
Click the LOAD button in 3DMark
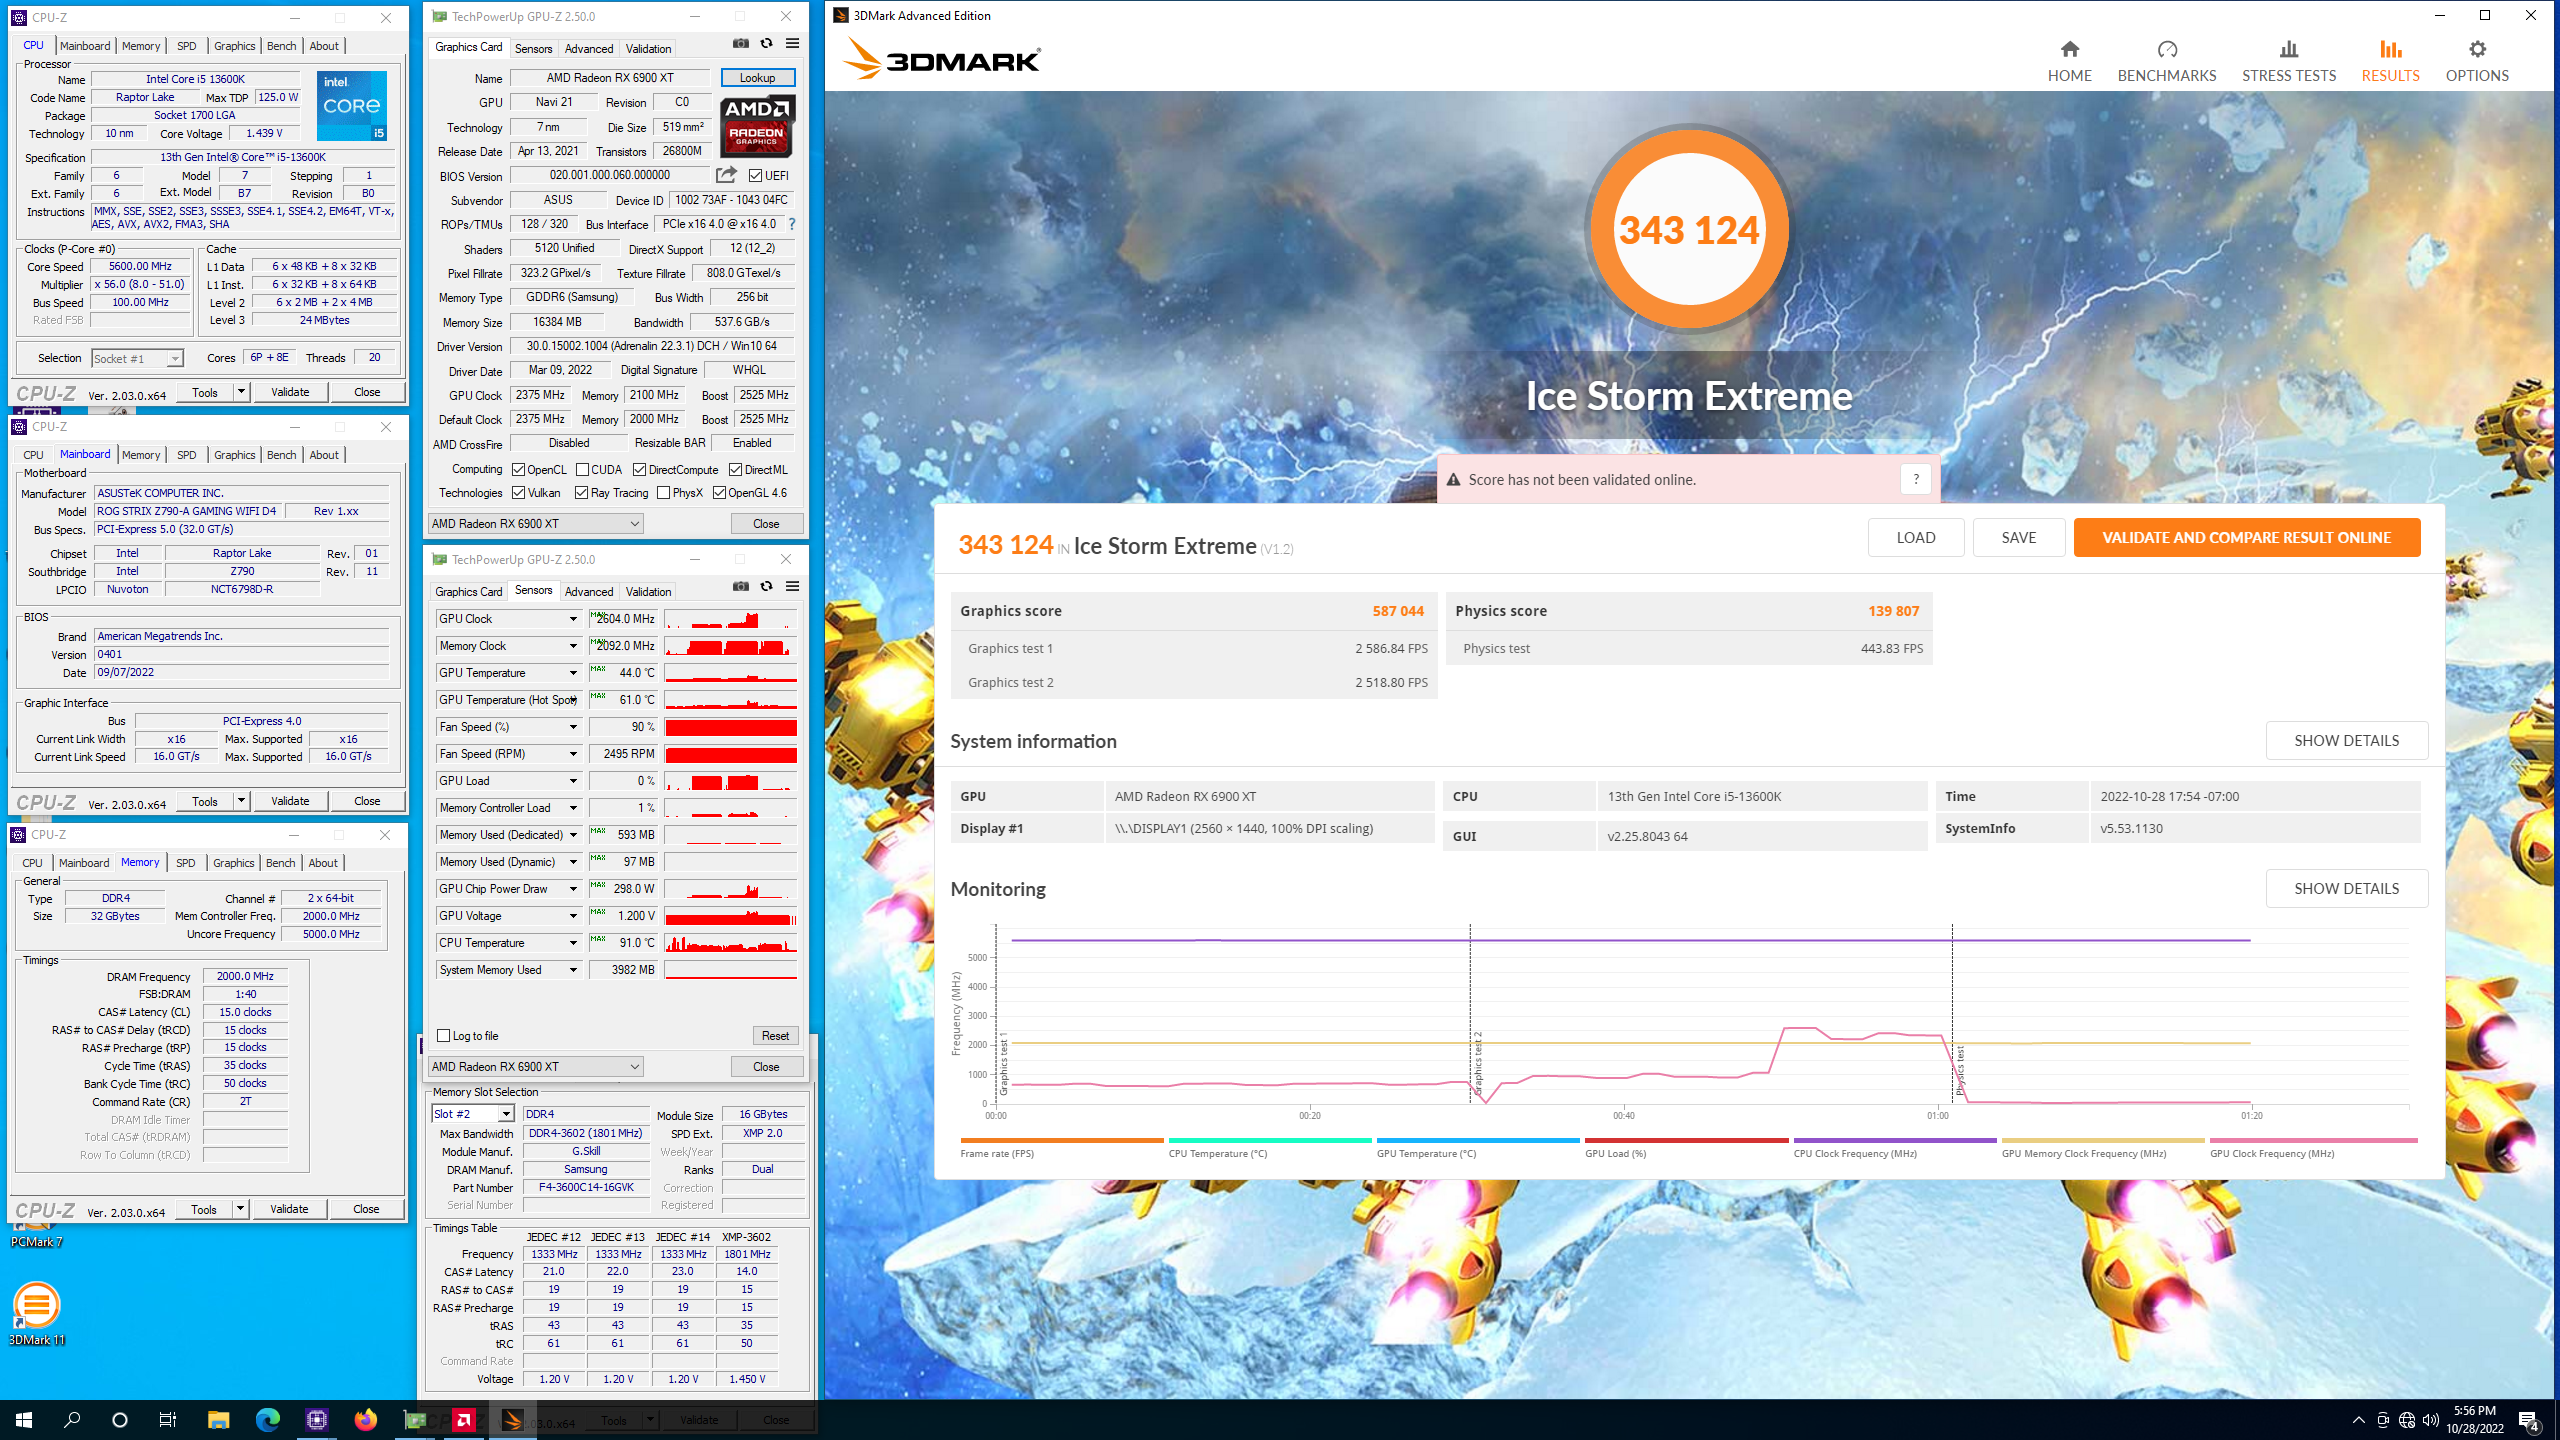click(1915, 537)
